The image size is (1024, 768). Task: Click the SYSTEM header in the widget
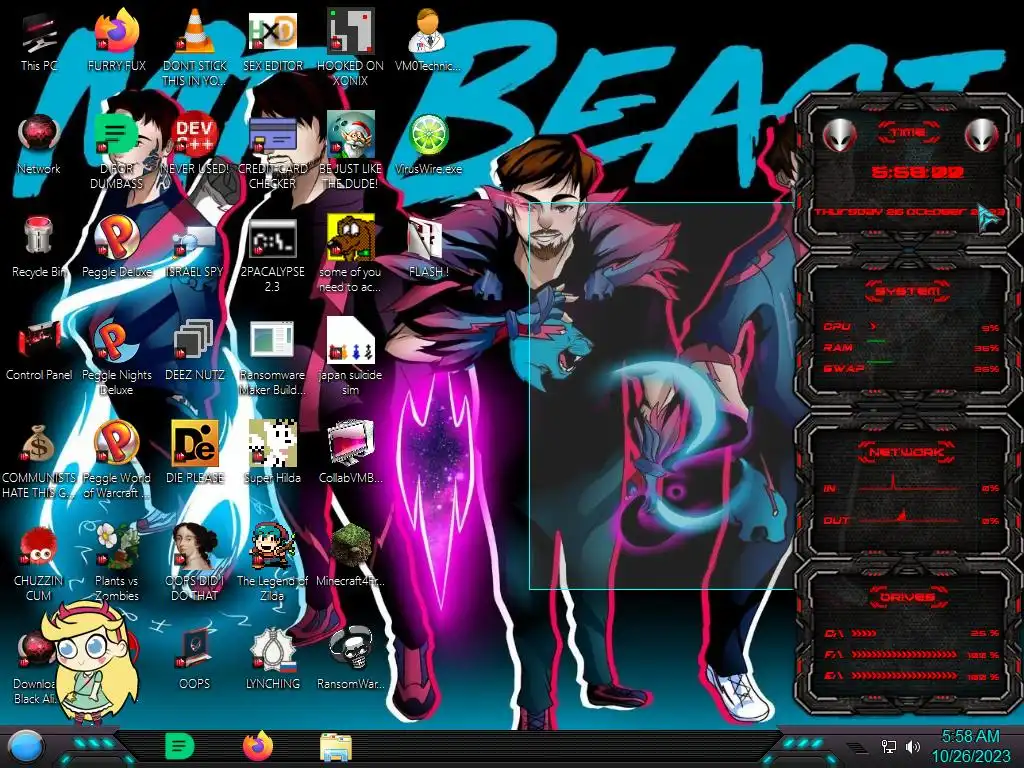point(908,291)
